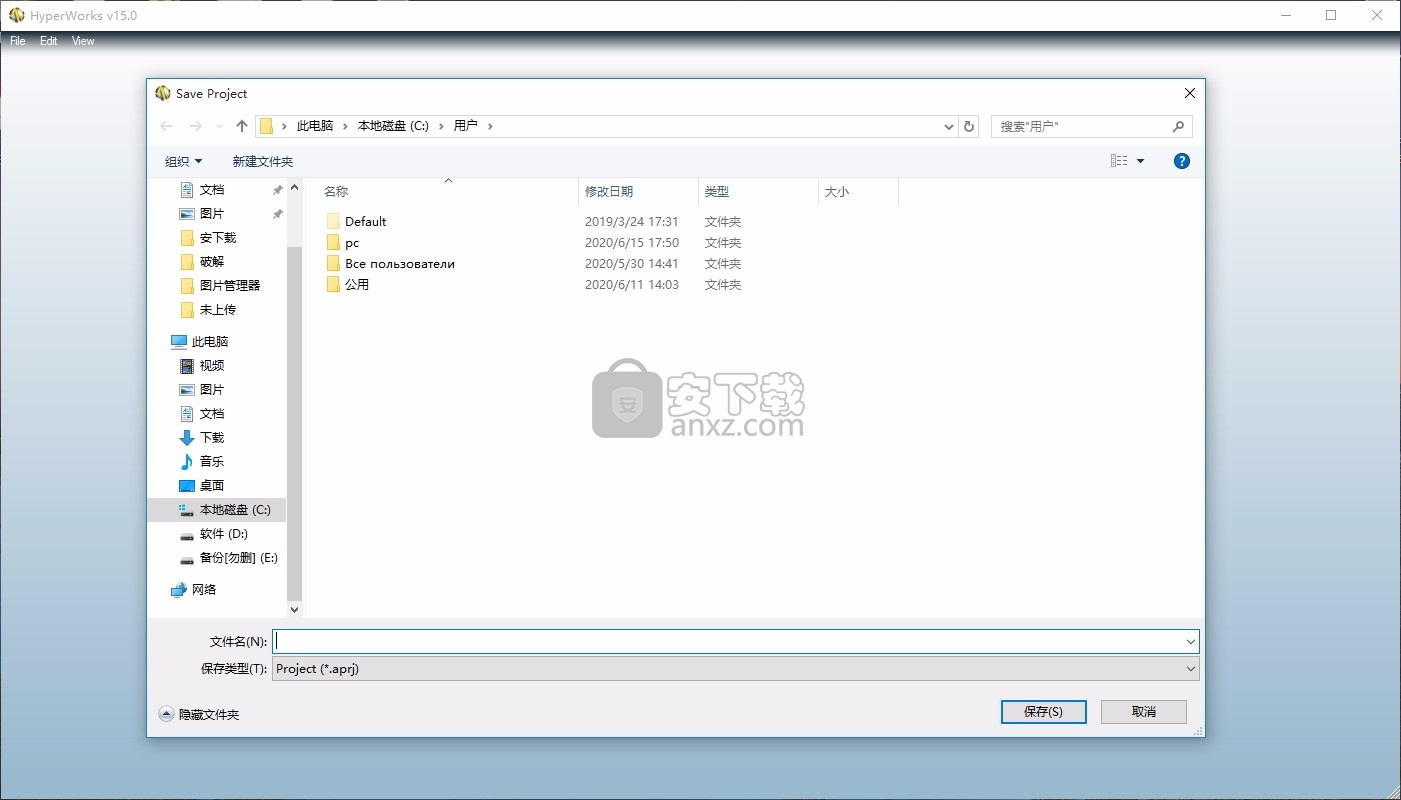
Task: Expand the 文件名 dropdown arrow
Action: pyautogui.click(x=1190, y=641)
